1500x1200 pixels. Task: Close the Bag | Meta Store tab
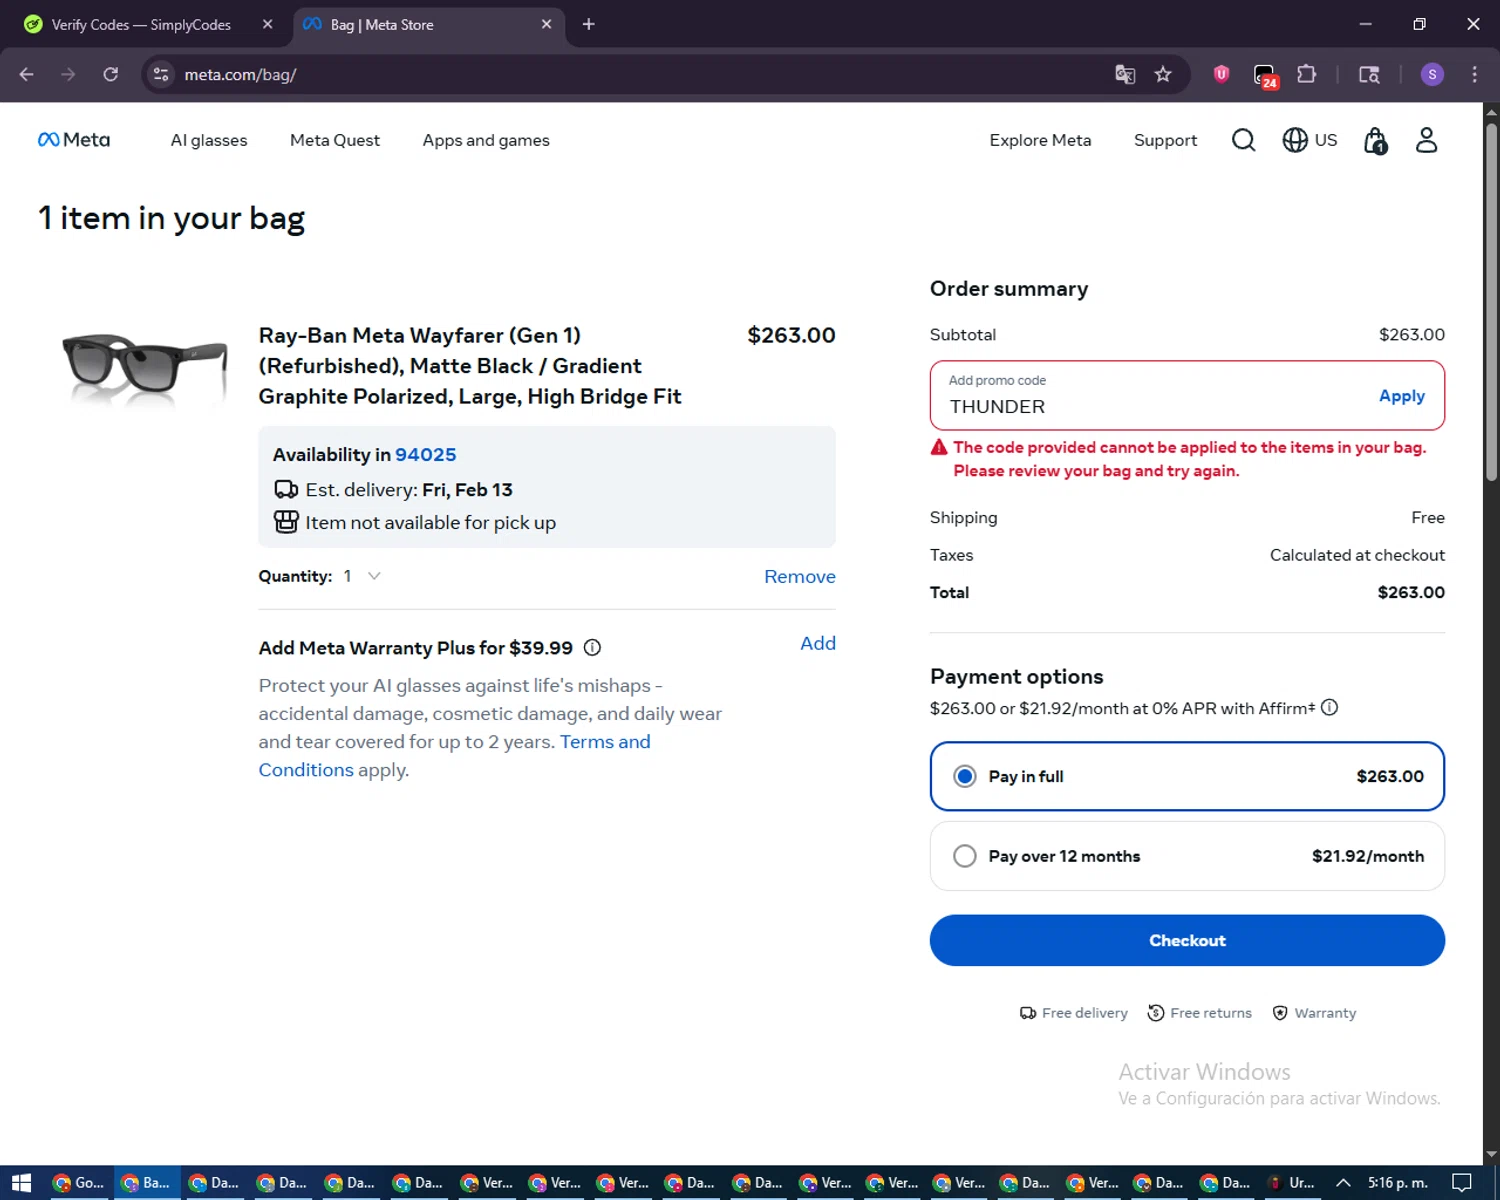click(546, 24)
